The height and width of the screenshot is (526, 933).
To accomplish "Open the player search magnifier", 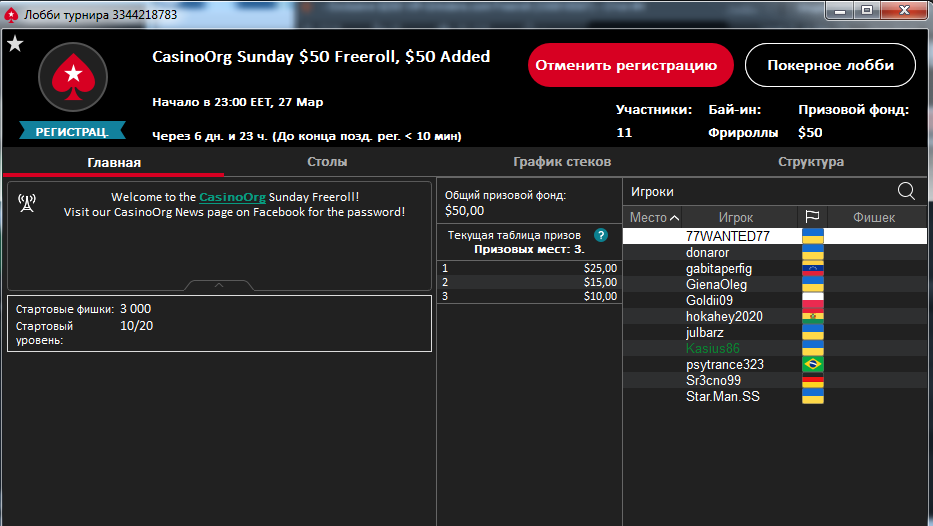I will point(906,191).
